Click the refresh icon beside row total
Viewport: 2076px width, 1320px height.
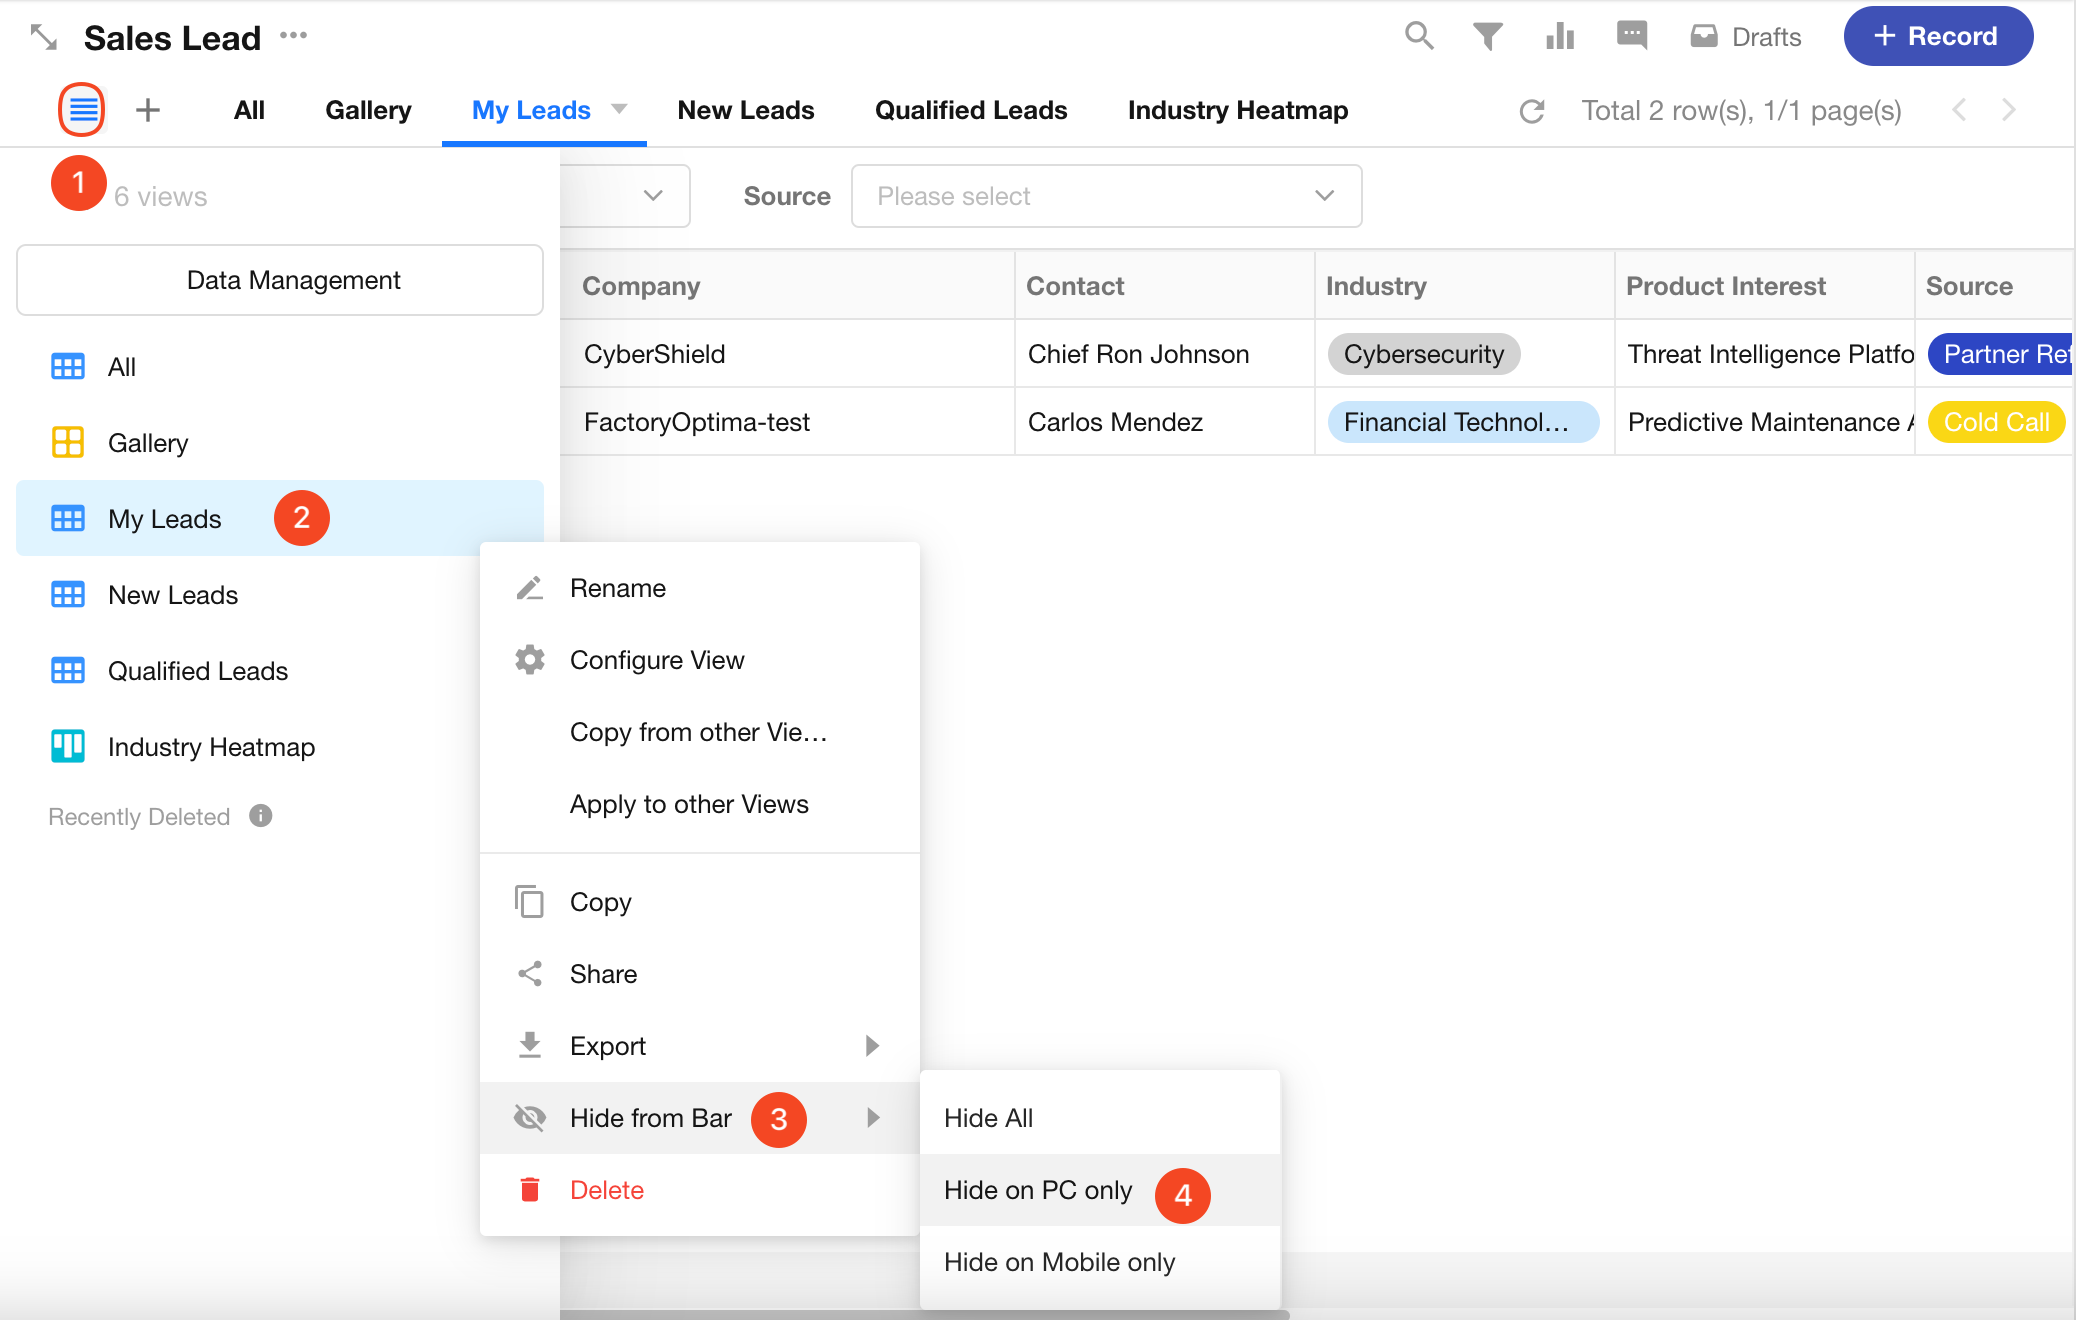pyautogui.click(x=1532, y=111)
